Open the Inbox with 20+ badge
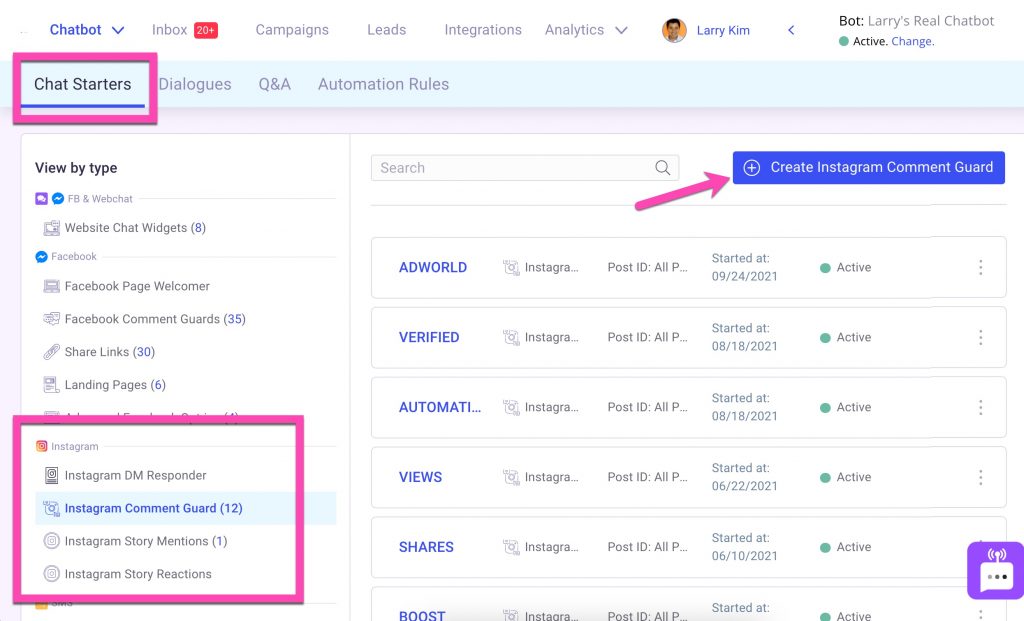The width and height of the screenshot is (1024, 621). pyautogui.click(x=185, y=30)
